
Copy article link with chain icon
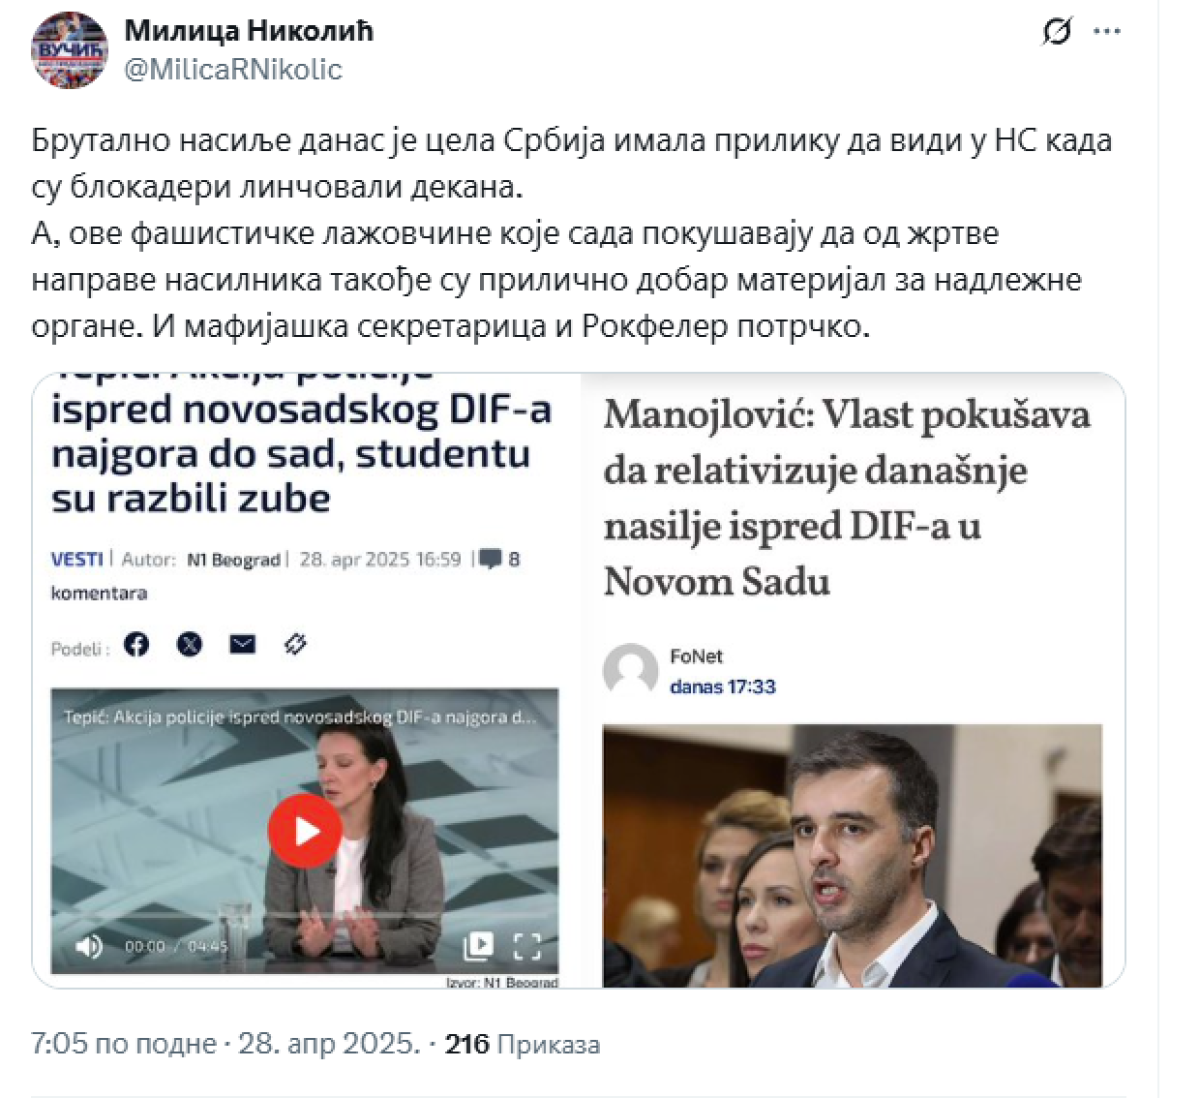(x=295, y=644)
